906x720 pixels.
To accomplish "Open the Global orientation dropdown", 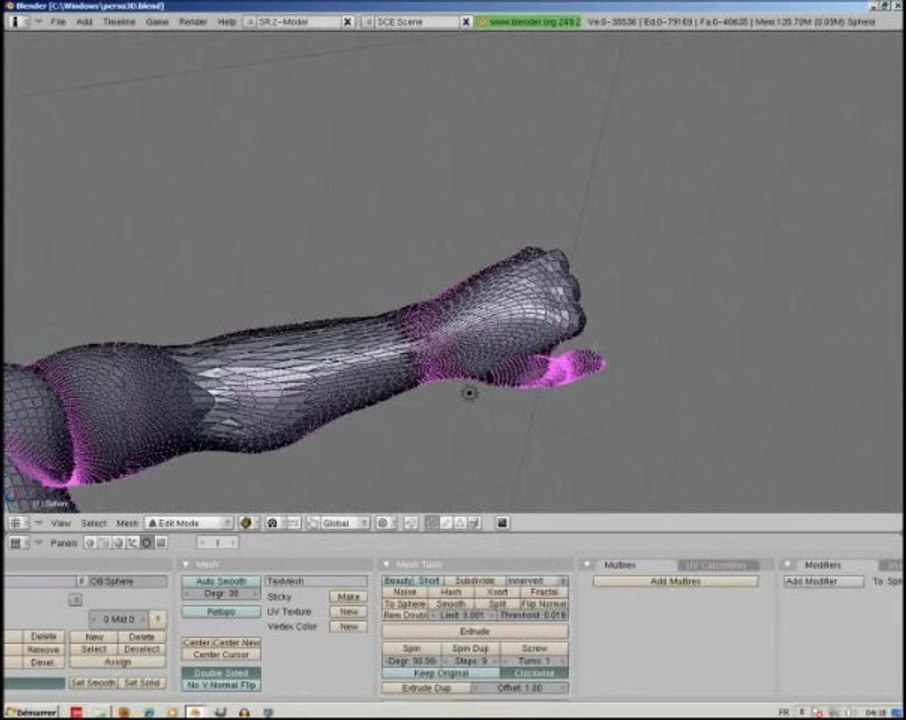I will pos(338,523).
